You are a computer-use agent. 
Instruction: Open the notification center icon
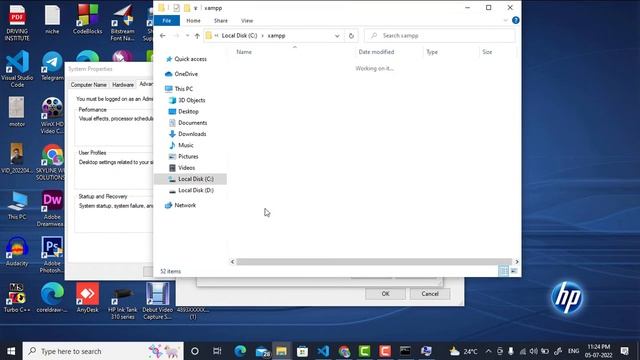click(x=624, y=351)
